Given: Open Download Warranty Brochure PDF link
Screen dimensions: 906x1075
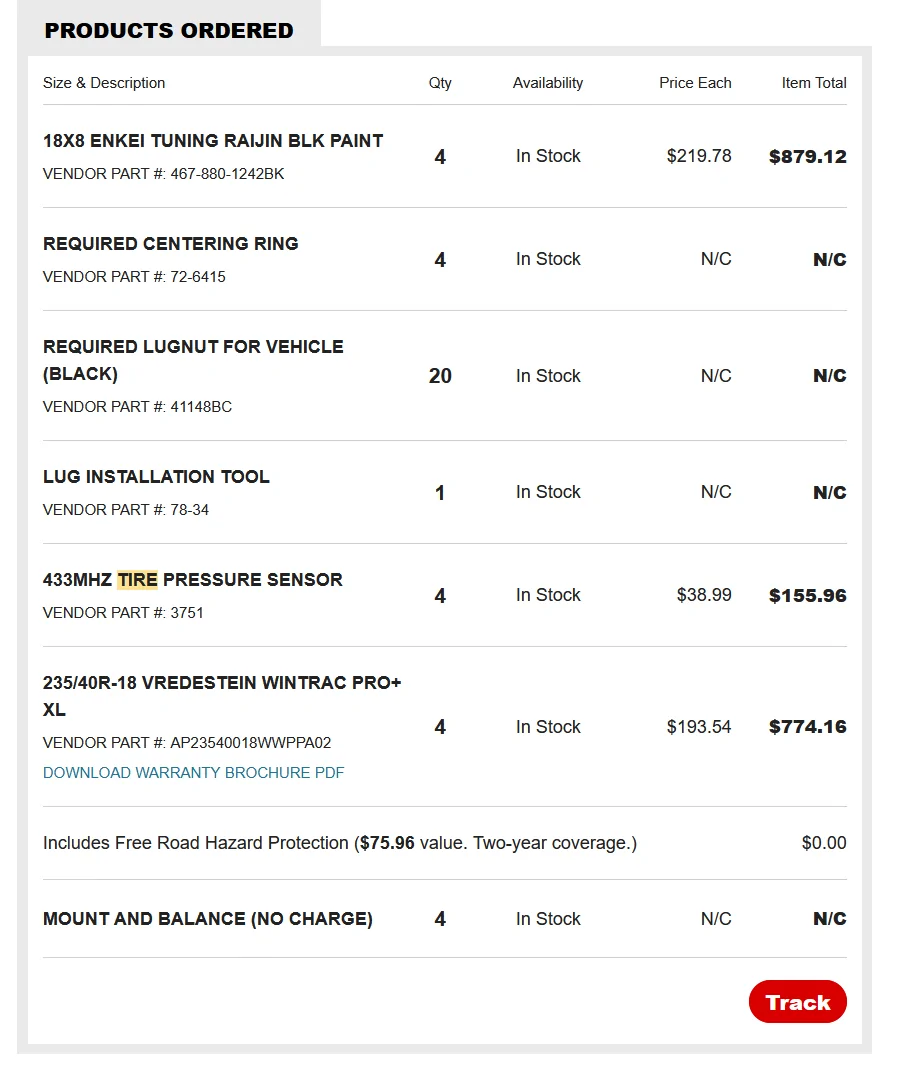Looking at the screenshot, I should click(193, 773).
